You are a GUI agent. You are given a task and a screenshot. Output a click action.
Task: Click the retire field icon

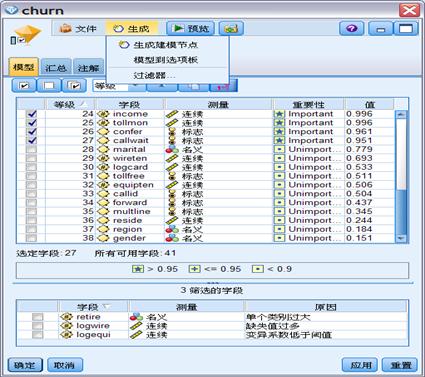point(66,317)
